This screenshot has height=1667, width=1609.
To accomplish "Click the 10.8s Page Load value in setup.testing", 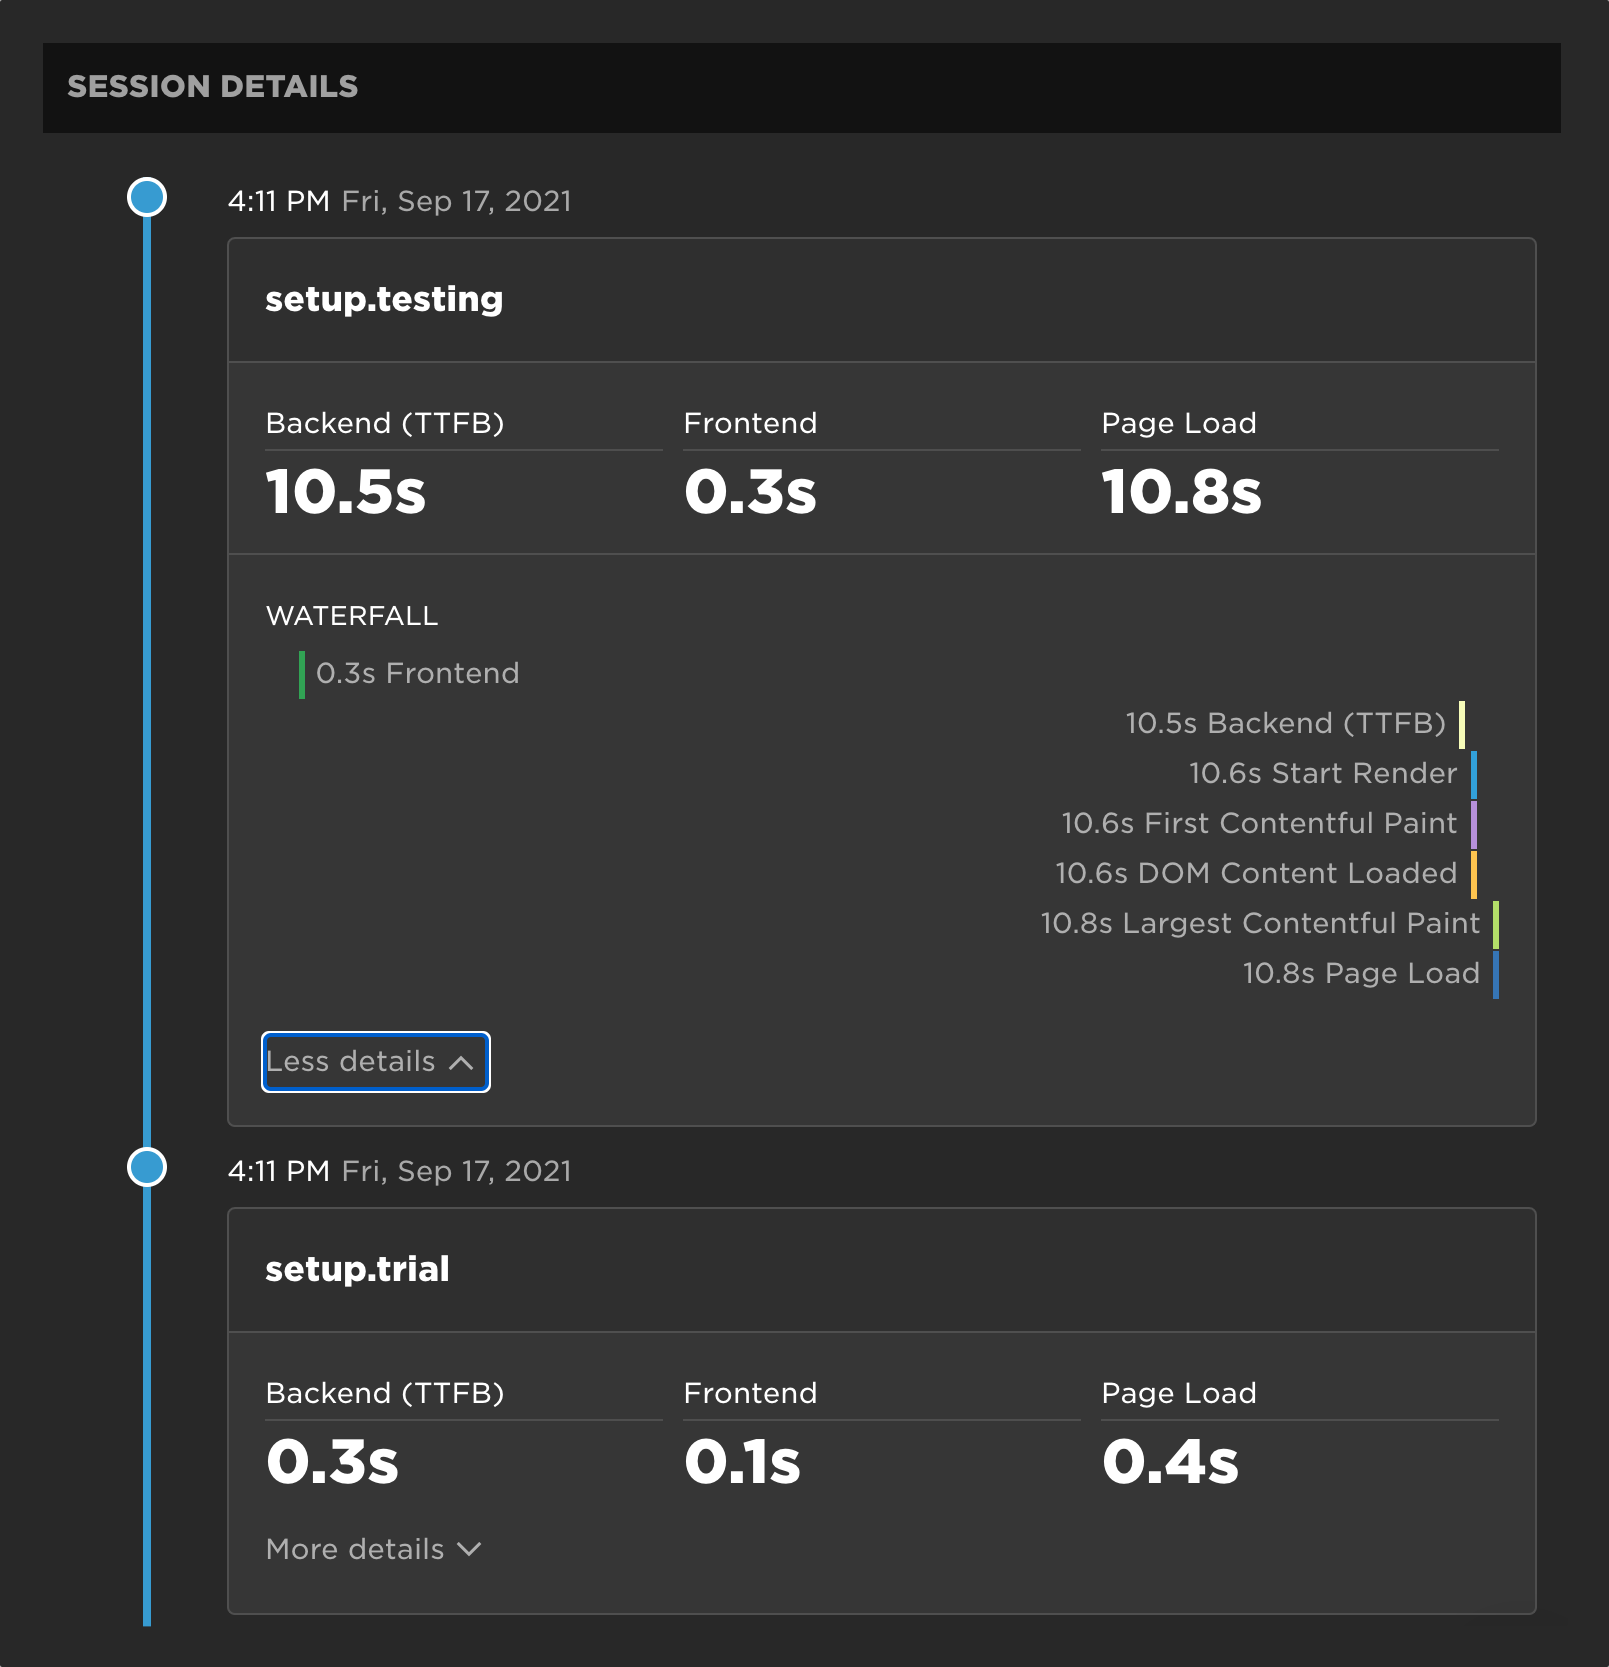I will coord(1182,492).
